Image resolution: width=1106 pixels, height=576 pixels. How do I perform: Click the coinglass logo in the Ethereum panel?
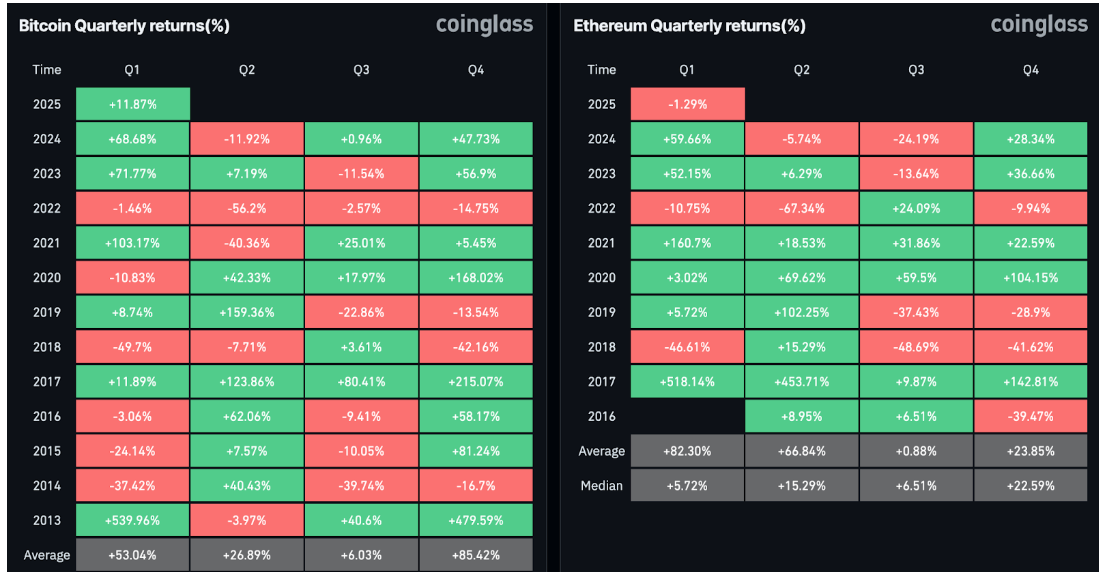[x=1039, y=25]
